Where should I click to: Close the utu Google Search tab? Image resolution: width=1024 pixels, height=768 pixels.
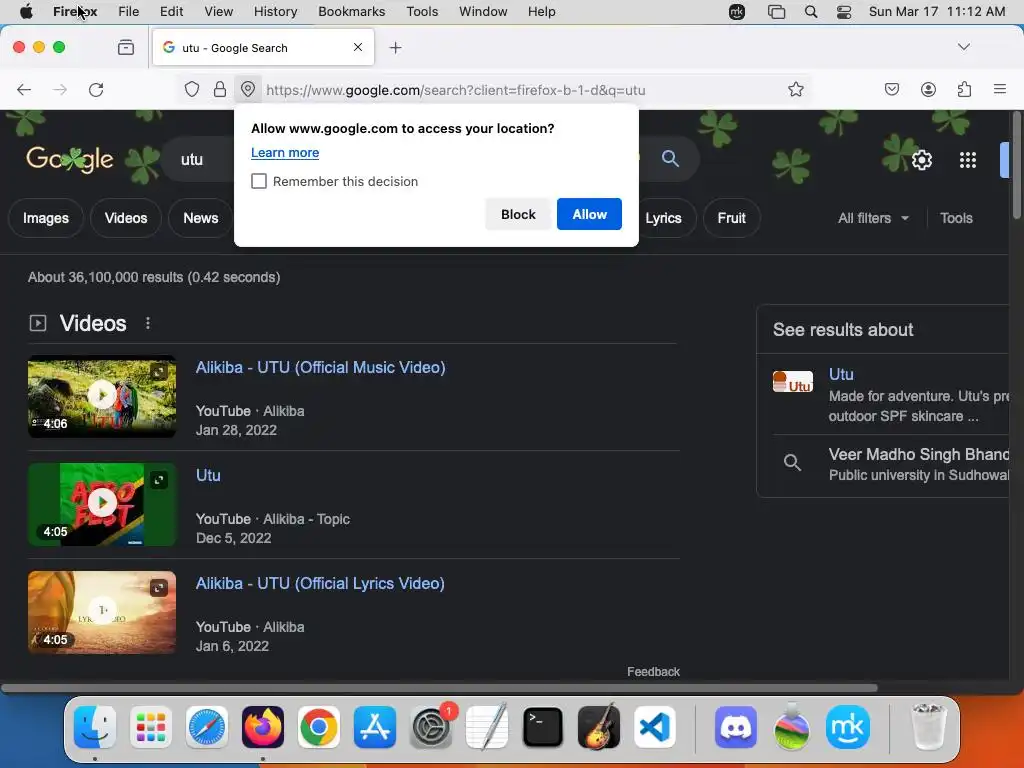point(358,47)
